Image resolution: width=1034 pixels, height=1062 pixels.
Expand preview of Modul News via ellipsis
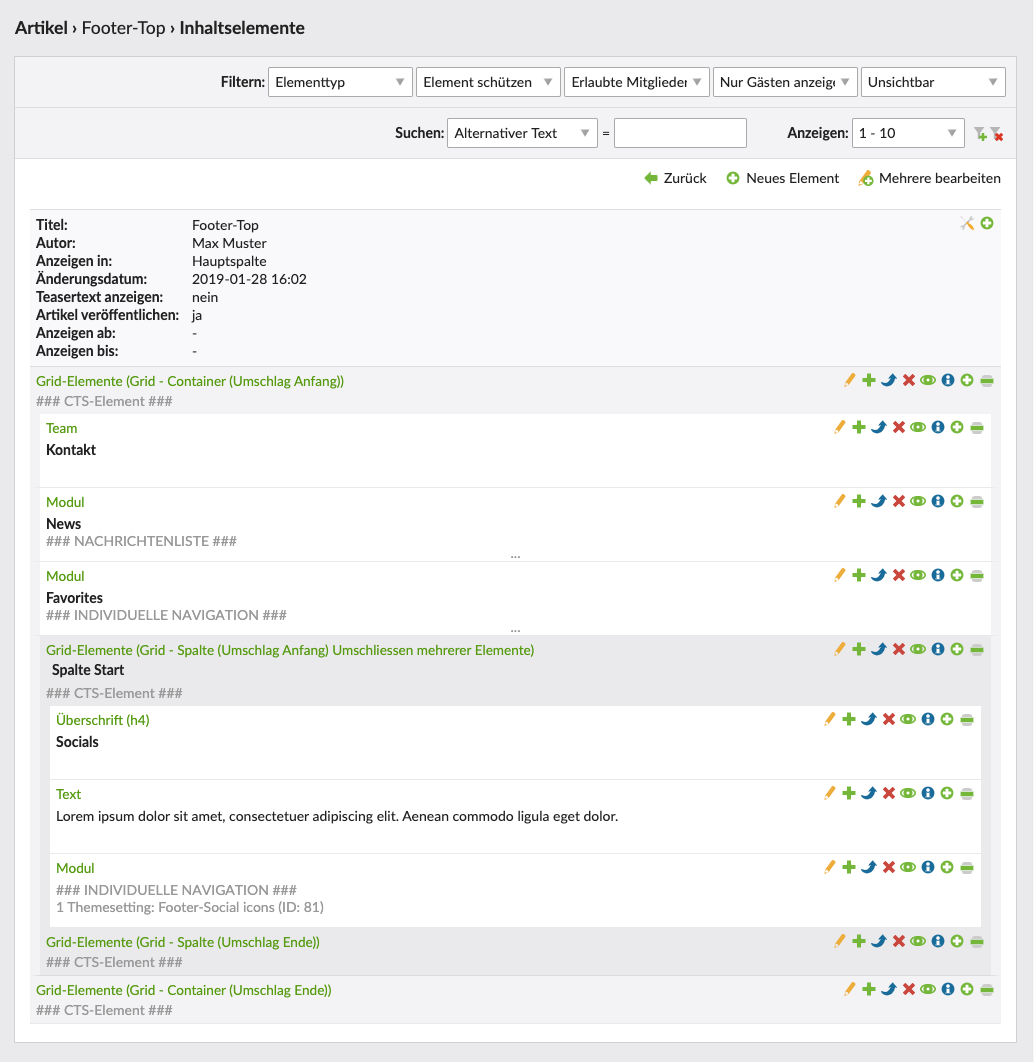coord(515,556)
